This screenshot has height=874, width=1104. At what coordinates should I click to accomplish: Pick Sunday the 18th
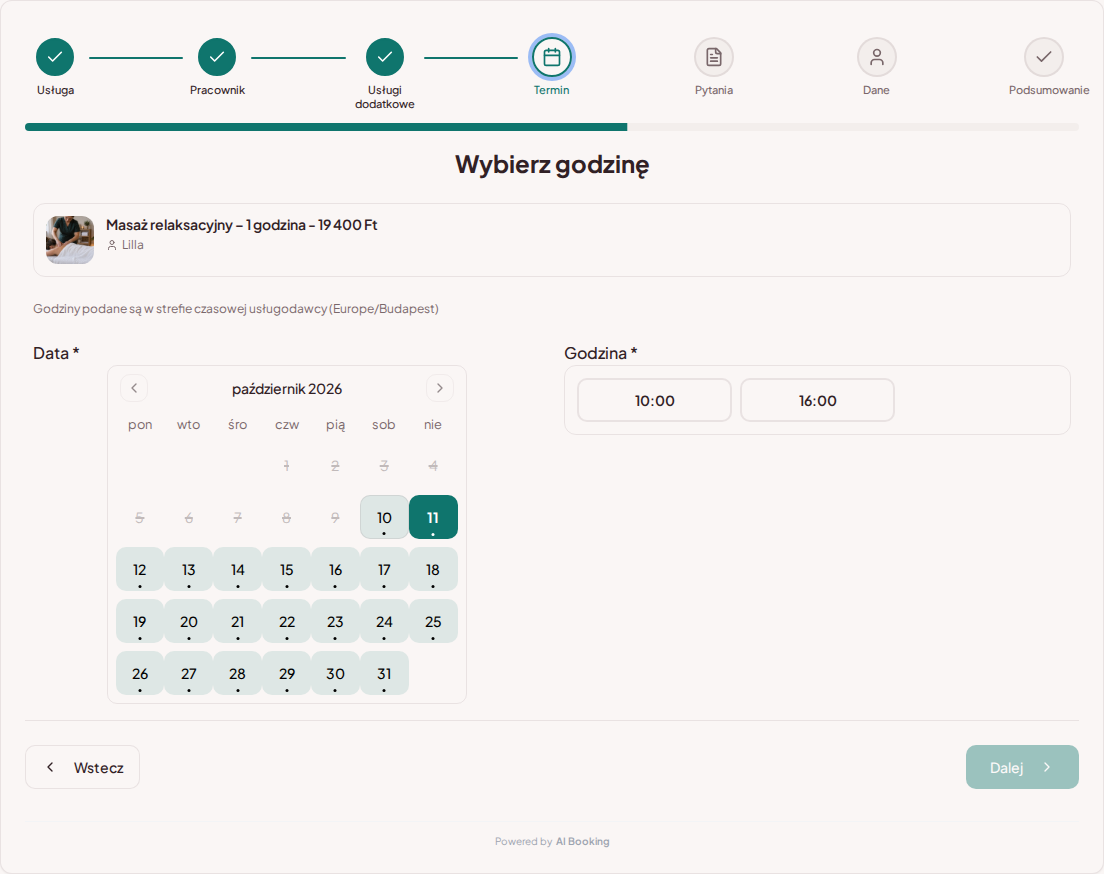click(x=433, y=570)
